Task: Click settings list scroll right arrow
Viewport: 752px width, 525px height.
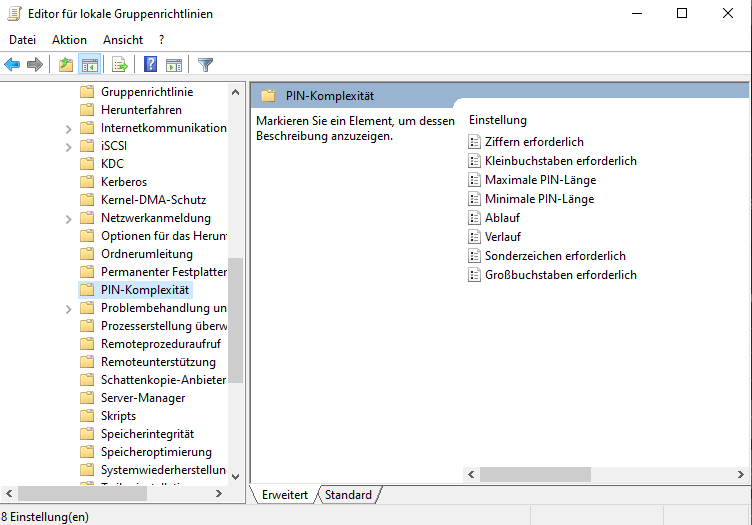Action: 740,475
